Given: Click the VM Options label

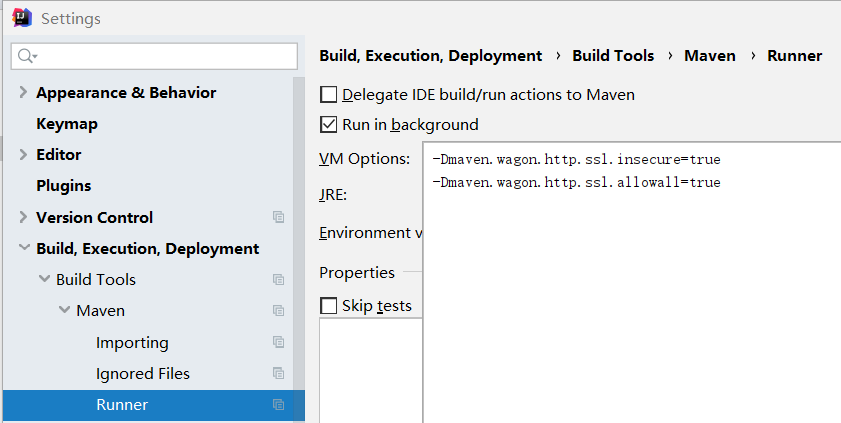Looking at the screenshot, I should [364, 159].
